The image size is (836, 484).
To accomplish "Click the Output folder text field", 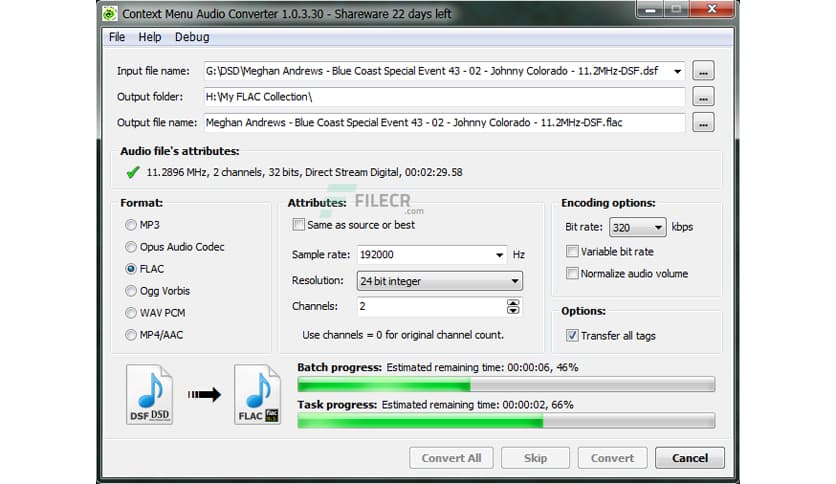I will coord(444,96).
